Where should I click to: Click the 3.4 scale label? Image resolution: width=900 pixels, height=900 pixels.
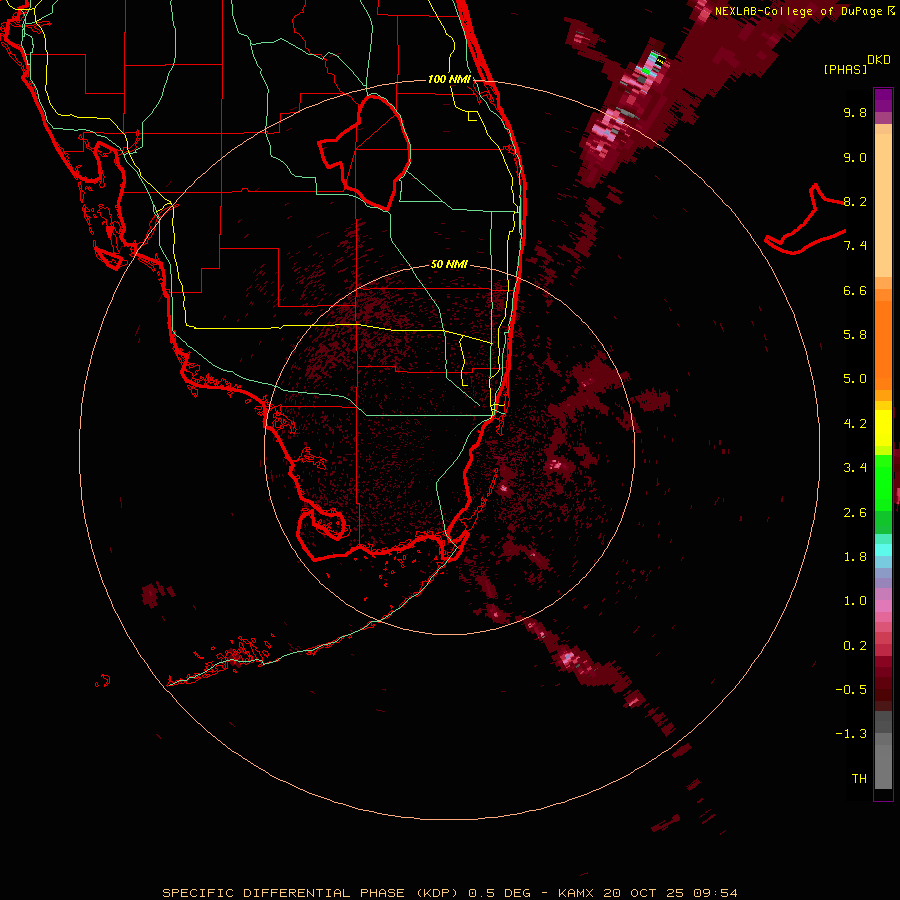click(855, 468)
